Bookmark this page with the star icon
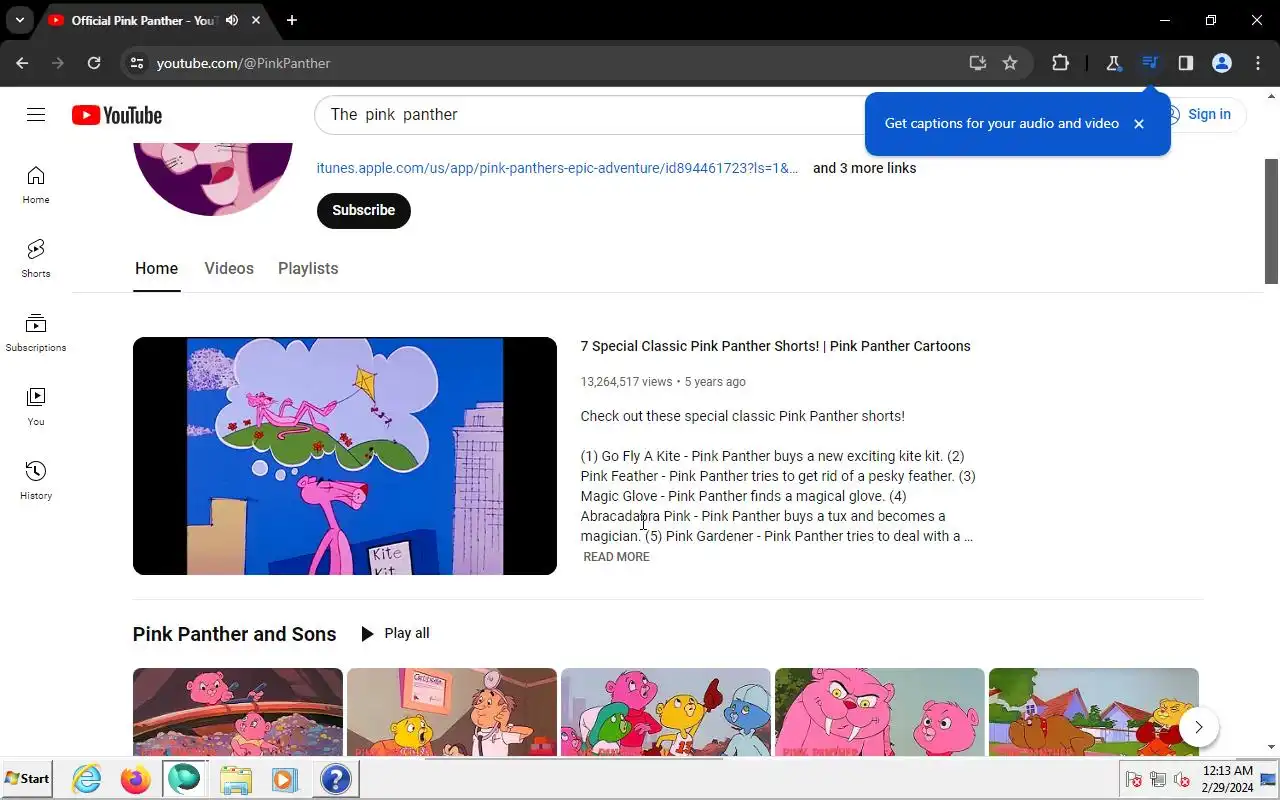 tap(1010, 63)
